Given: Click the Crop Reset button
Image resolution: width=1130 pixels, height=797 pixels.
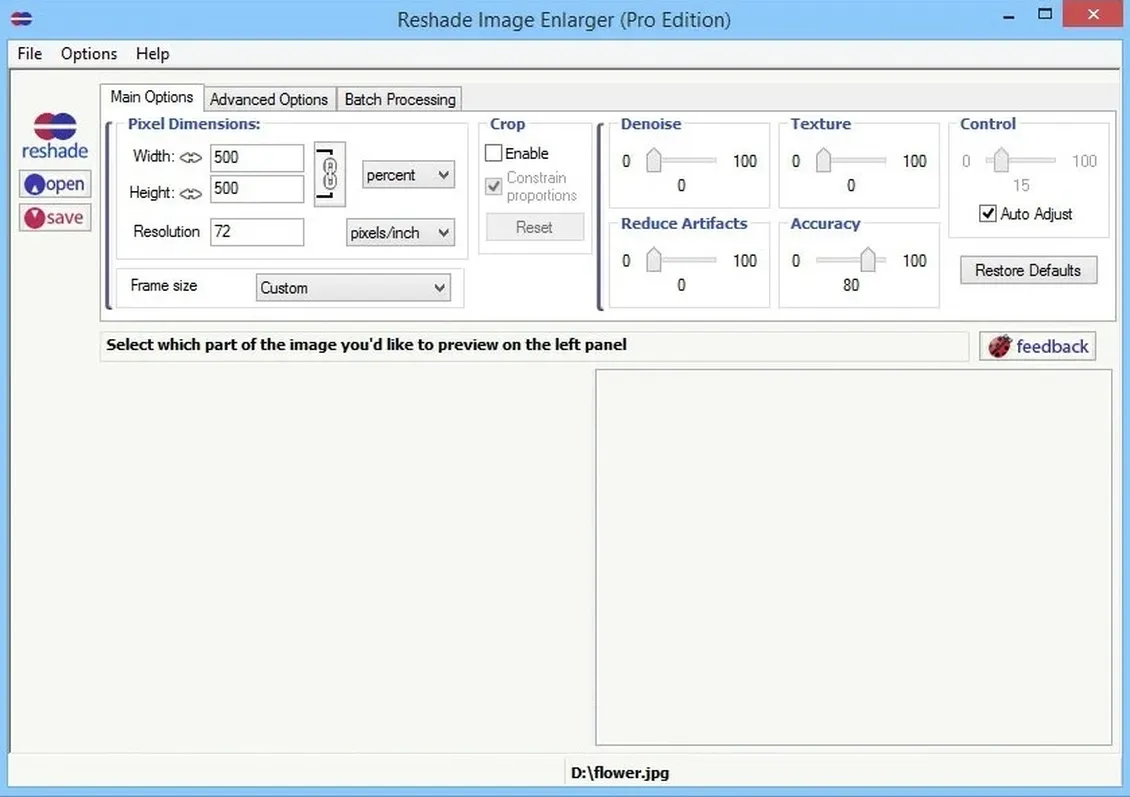Looking at the screenshot, I should [x=534, y=227].
